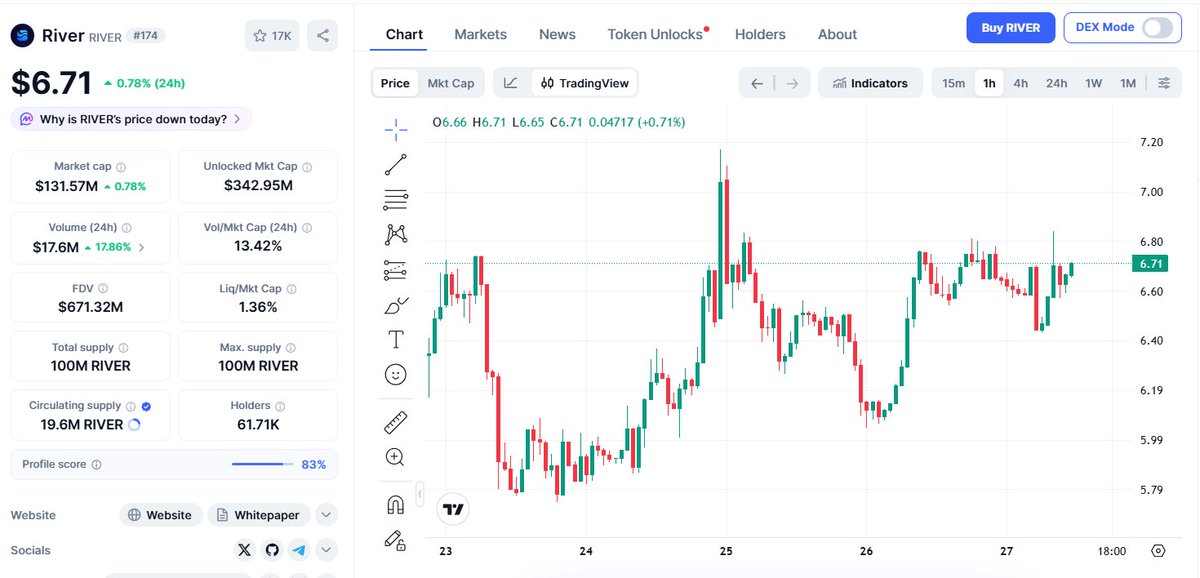Click the TradingView logo on chart
The width and height of the screenshot is (1200, 578).
pyautogui.click(x=455, y=509)
